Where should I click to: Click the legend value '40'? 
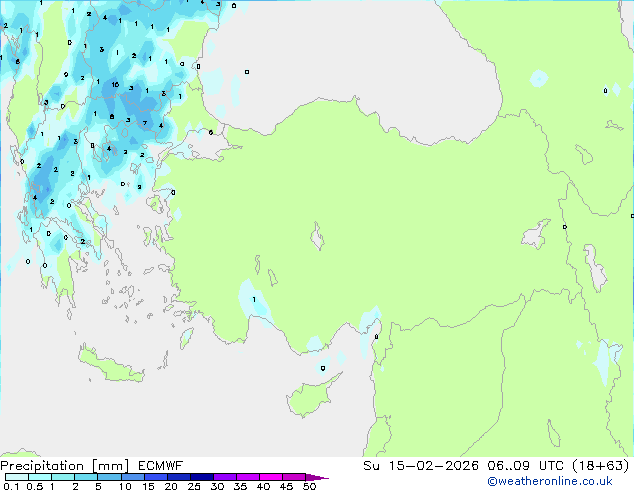(x=263, y=486)
